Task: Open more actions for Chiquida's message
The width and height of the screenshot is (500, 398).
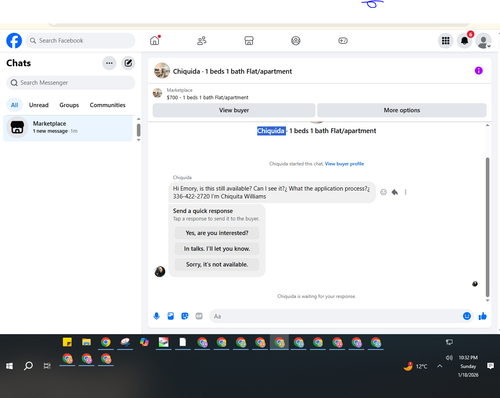Action: pyautogui.click(x=405, y=192)
